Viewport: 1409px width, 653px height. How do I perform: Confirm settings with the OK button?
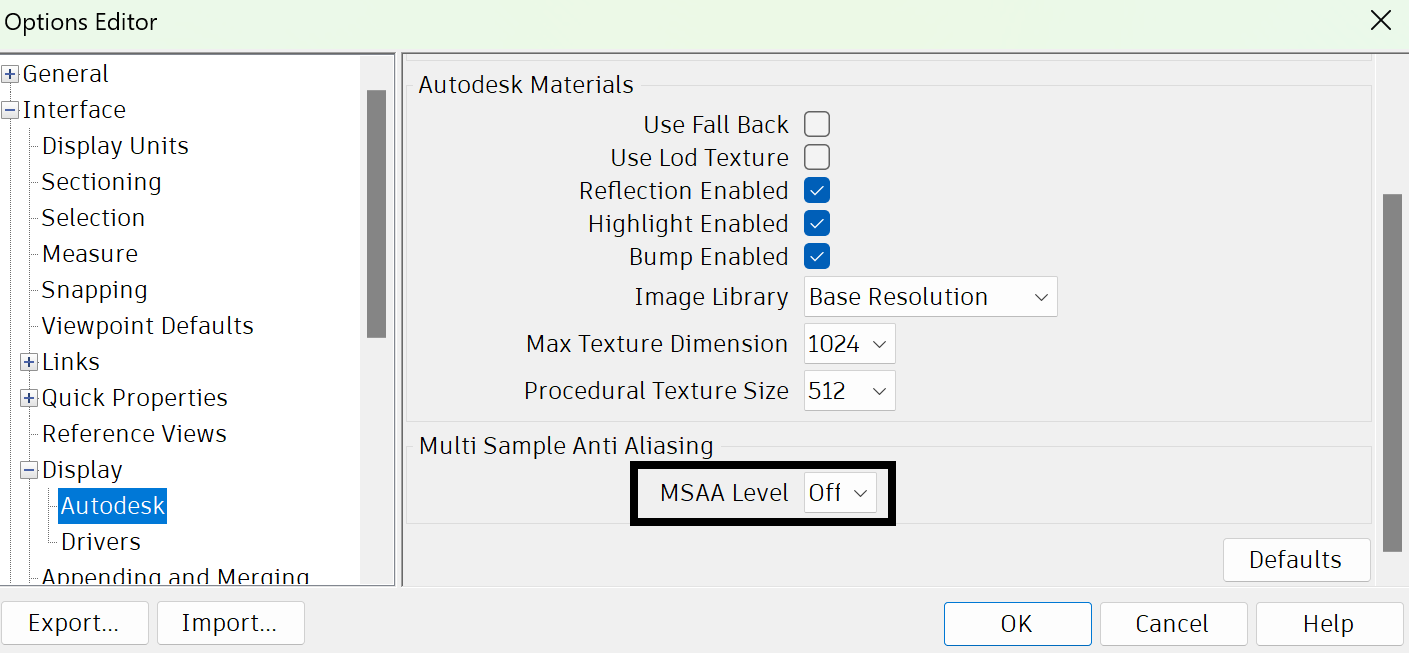[x=1017, y=623]
